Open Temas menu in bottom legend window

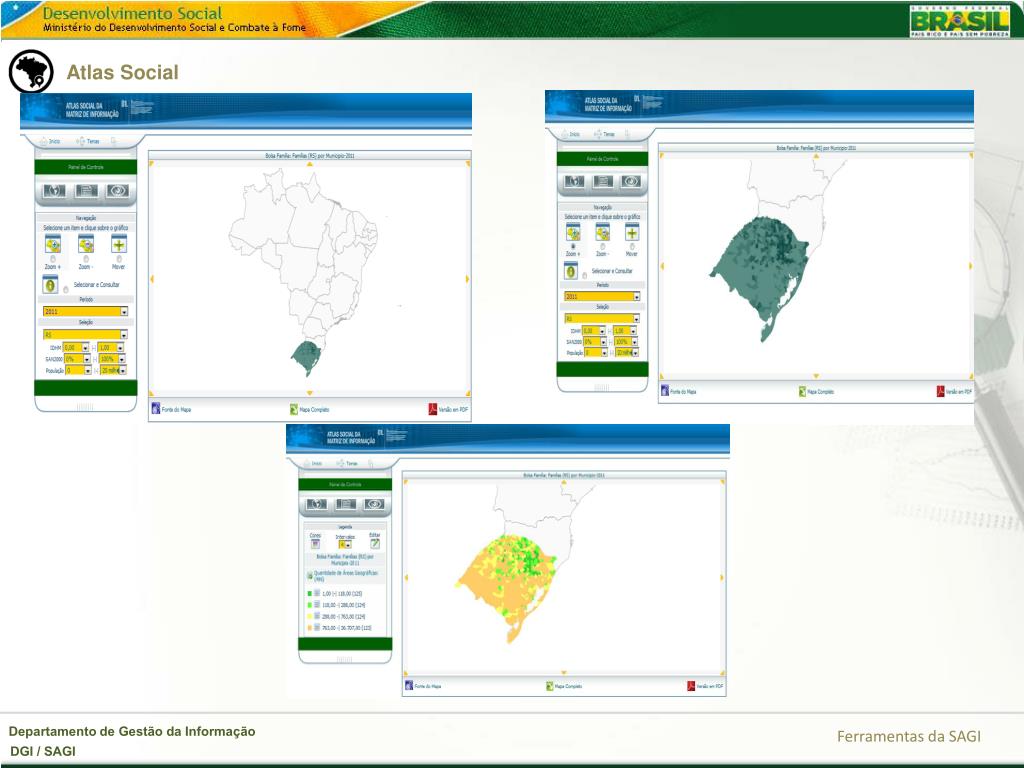click(347, 463)
